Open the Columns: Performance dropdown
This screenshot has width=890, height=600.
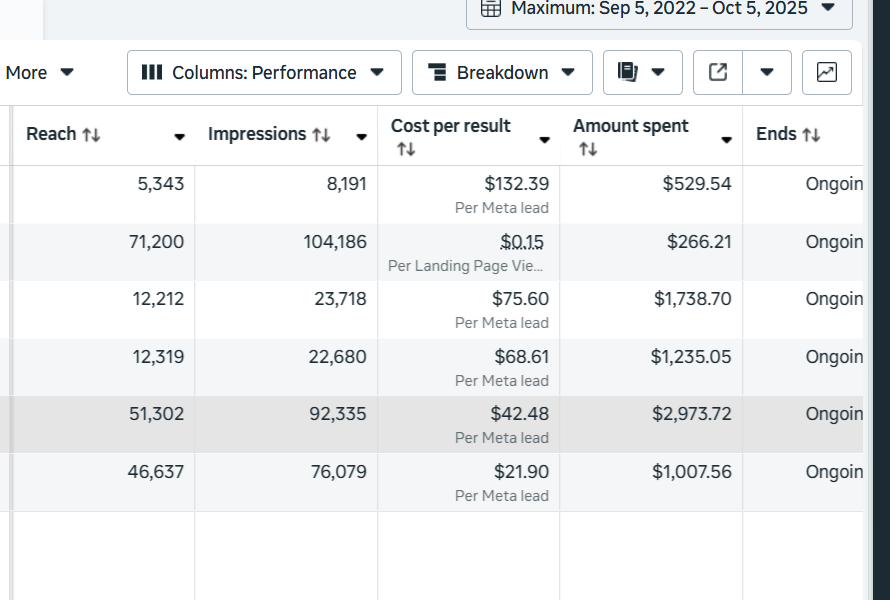(264, 72)
